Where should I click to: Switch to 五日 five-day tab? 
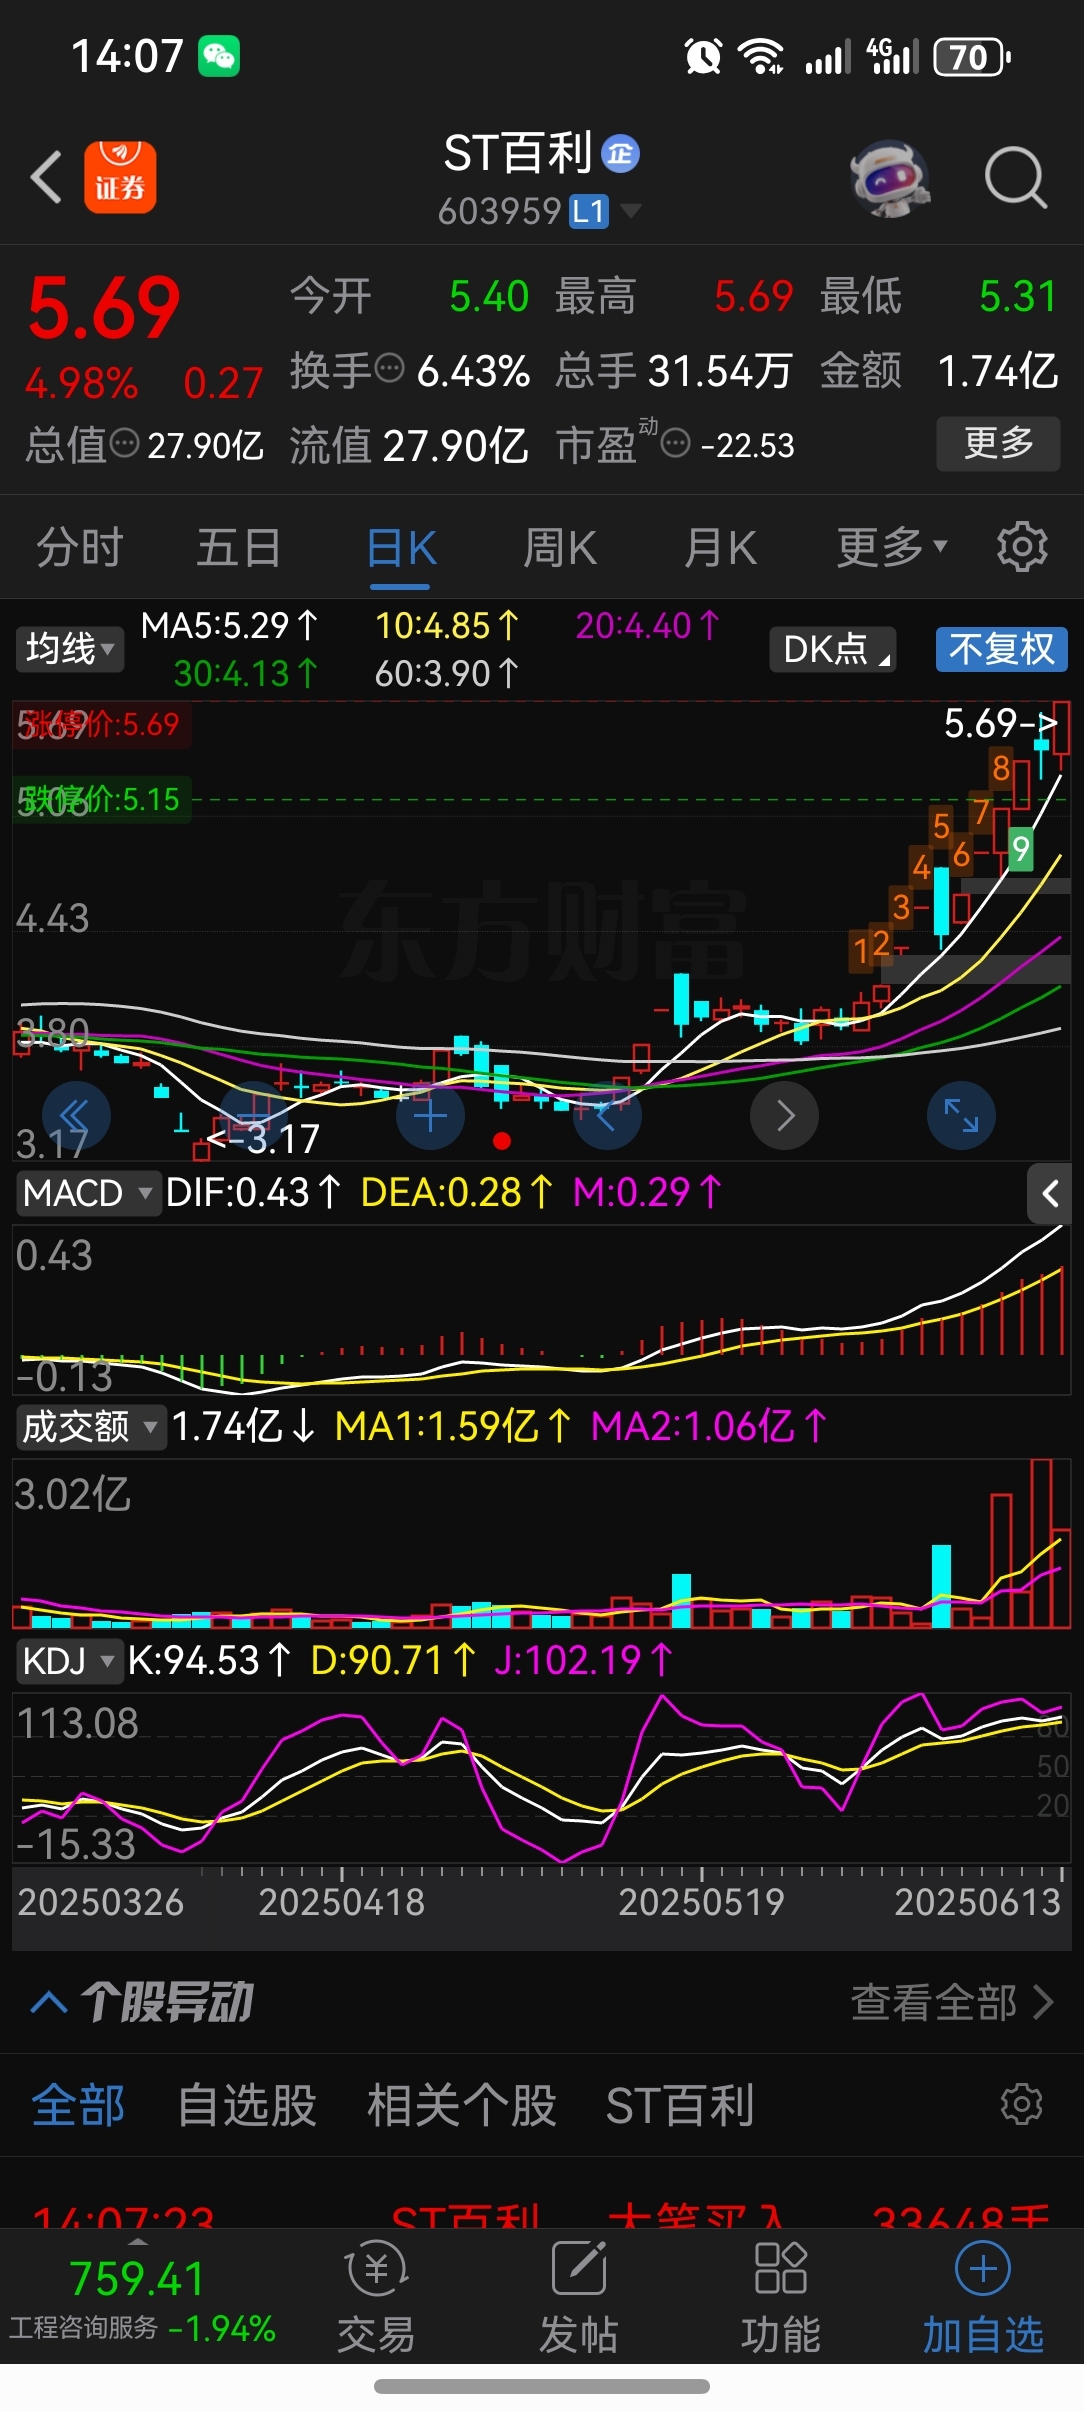(239, 547)
